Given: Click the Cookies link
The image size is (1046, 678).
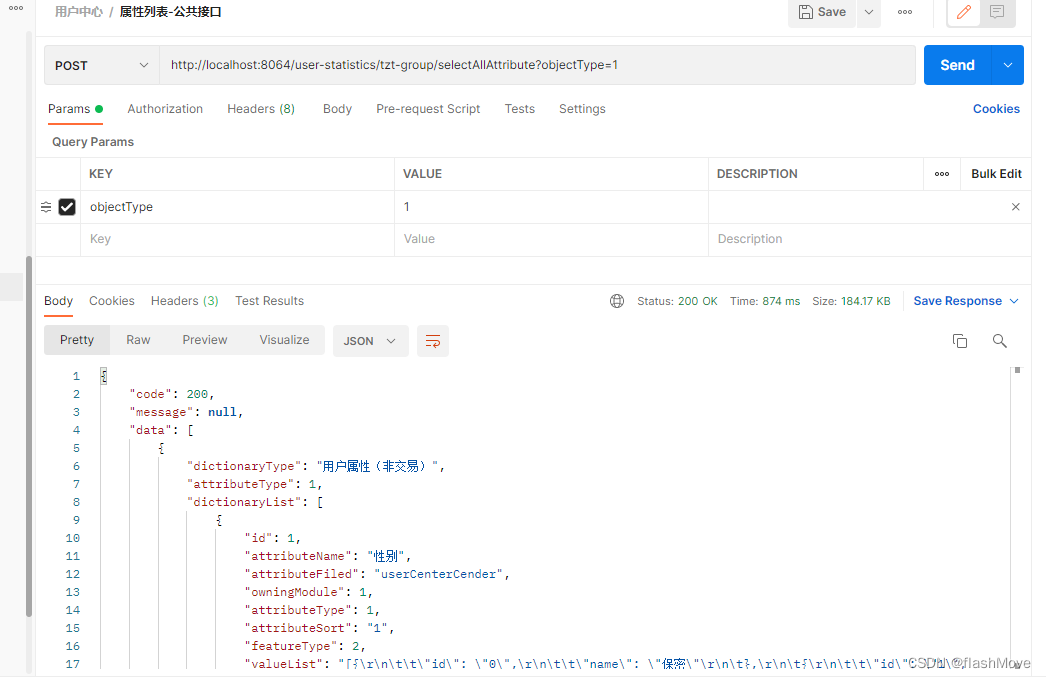Looking at the screenshot, I should [996, 109].
